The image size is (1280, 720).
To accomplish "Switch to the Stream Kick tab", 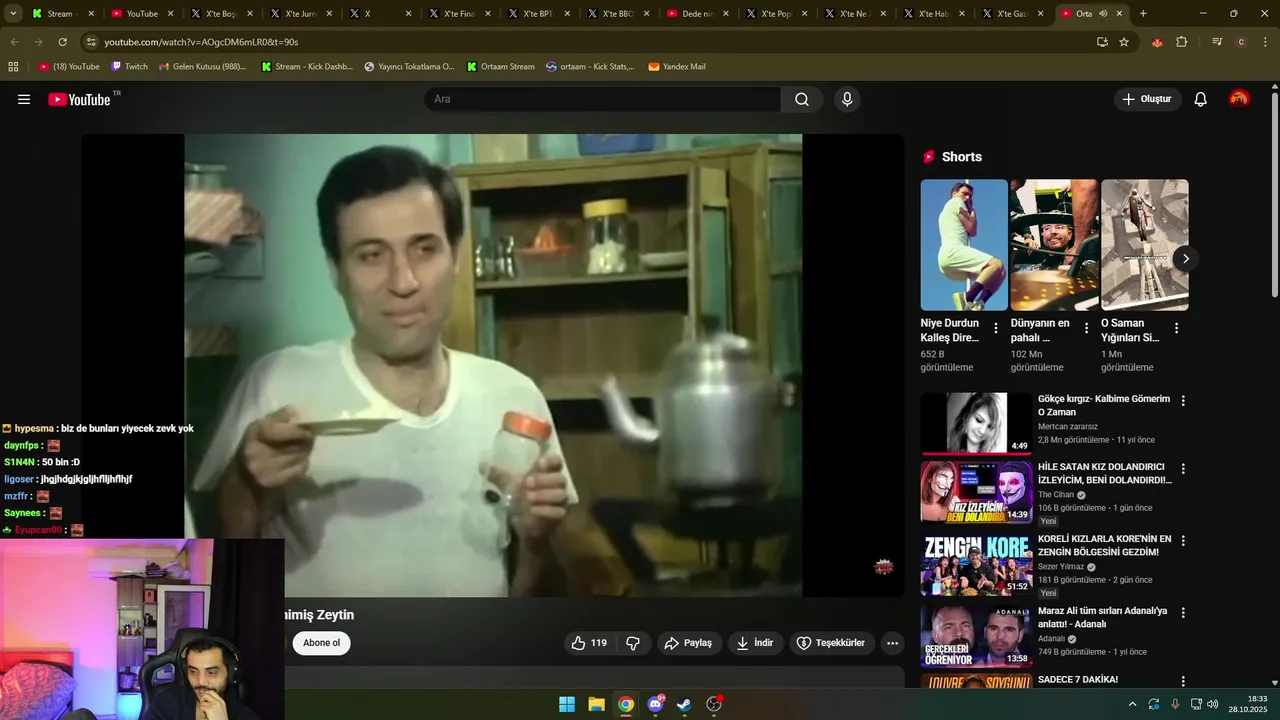I will click(x=62, y=14).
